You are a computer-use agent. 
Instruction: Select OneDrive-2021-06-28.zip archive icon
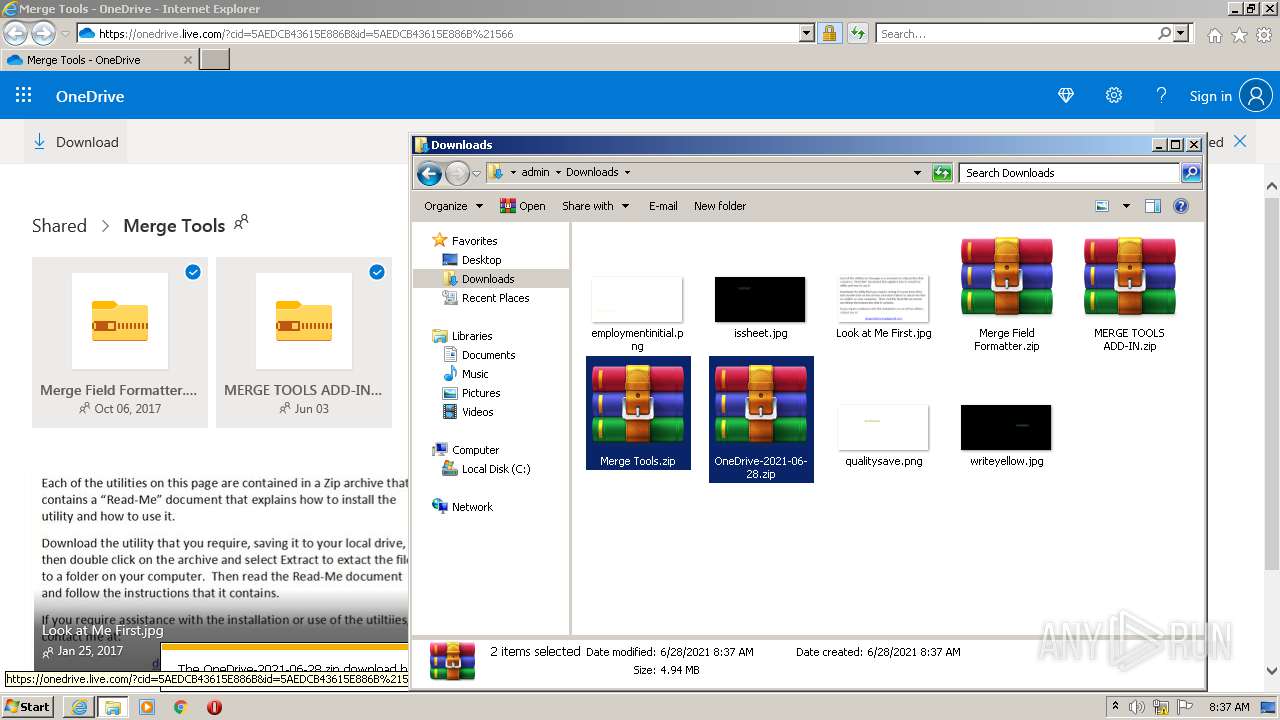pyautogui.click(x=761, y=405)
